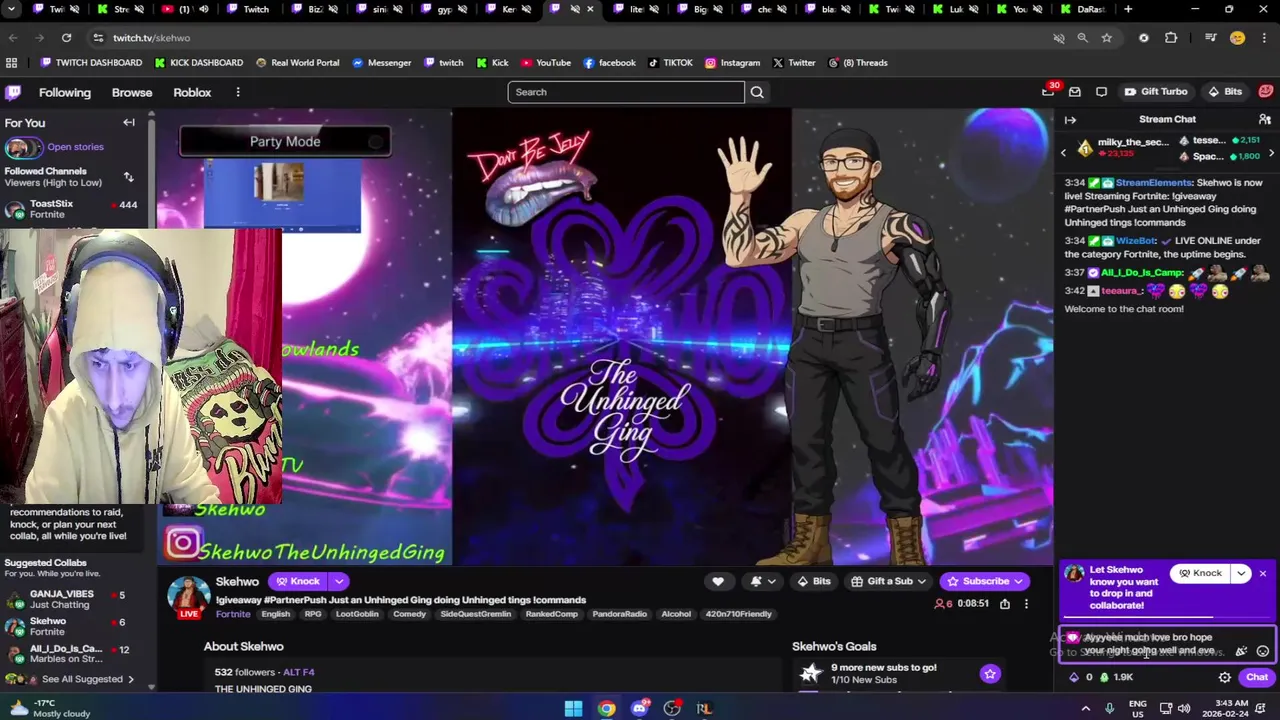Screen dimensions: 1280x720
Task: Click the browser address bar URL
Action: pyautogui.click(x=151, y=38)
